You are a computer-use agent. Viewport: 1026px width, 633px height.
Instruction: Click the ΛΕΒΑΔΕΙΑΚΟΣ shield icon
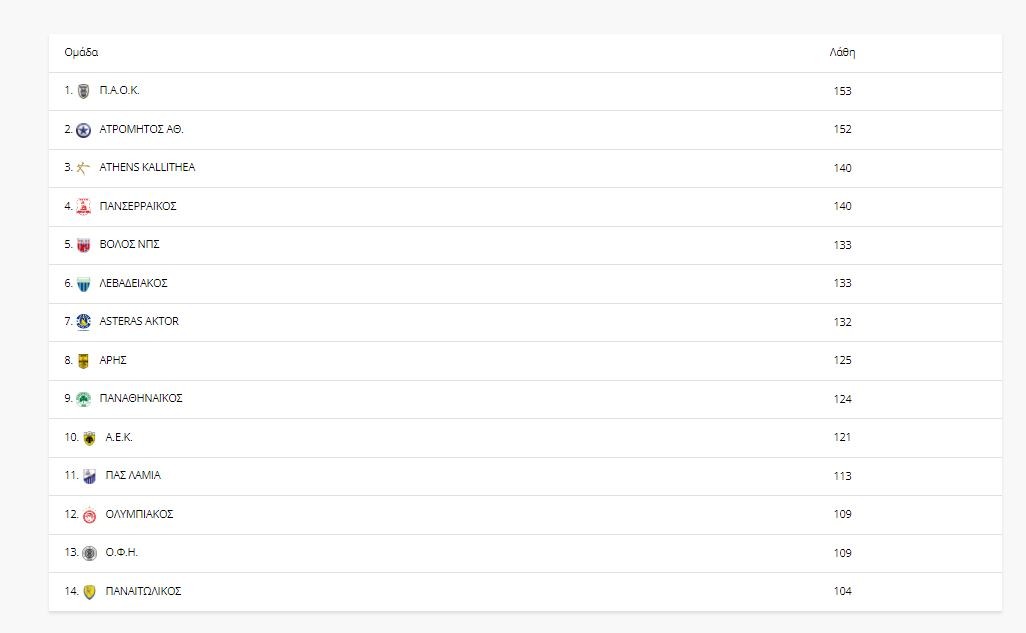[83, 284]
